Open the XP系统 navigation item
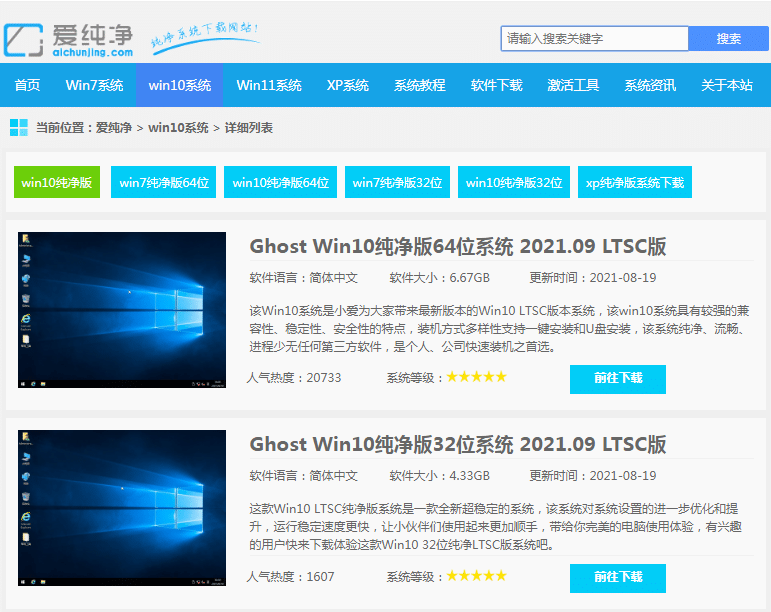771x612 pixels. [347, 85]
